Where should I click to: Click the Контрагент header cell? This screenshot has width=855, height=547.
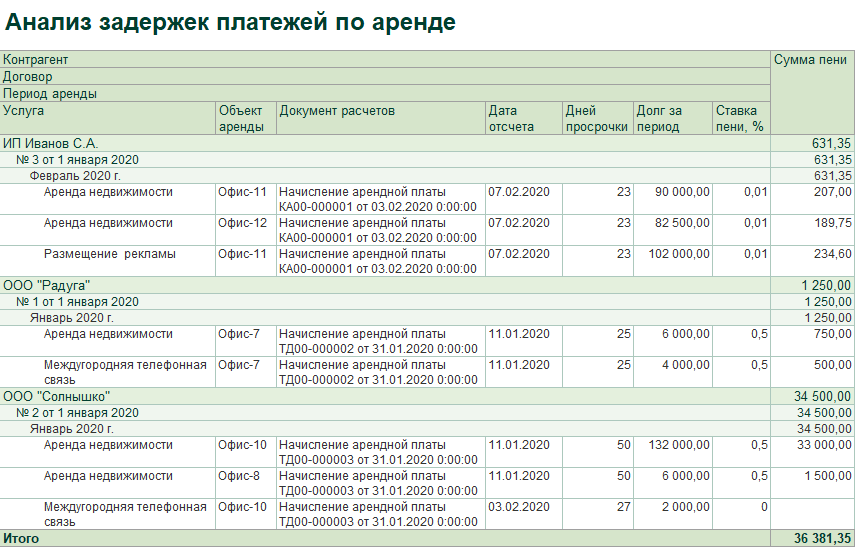(x=385, y=59)
